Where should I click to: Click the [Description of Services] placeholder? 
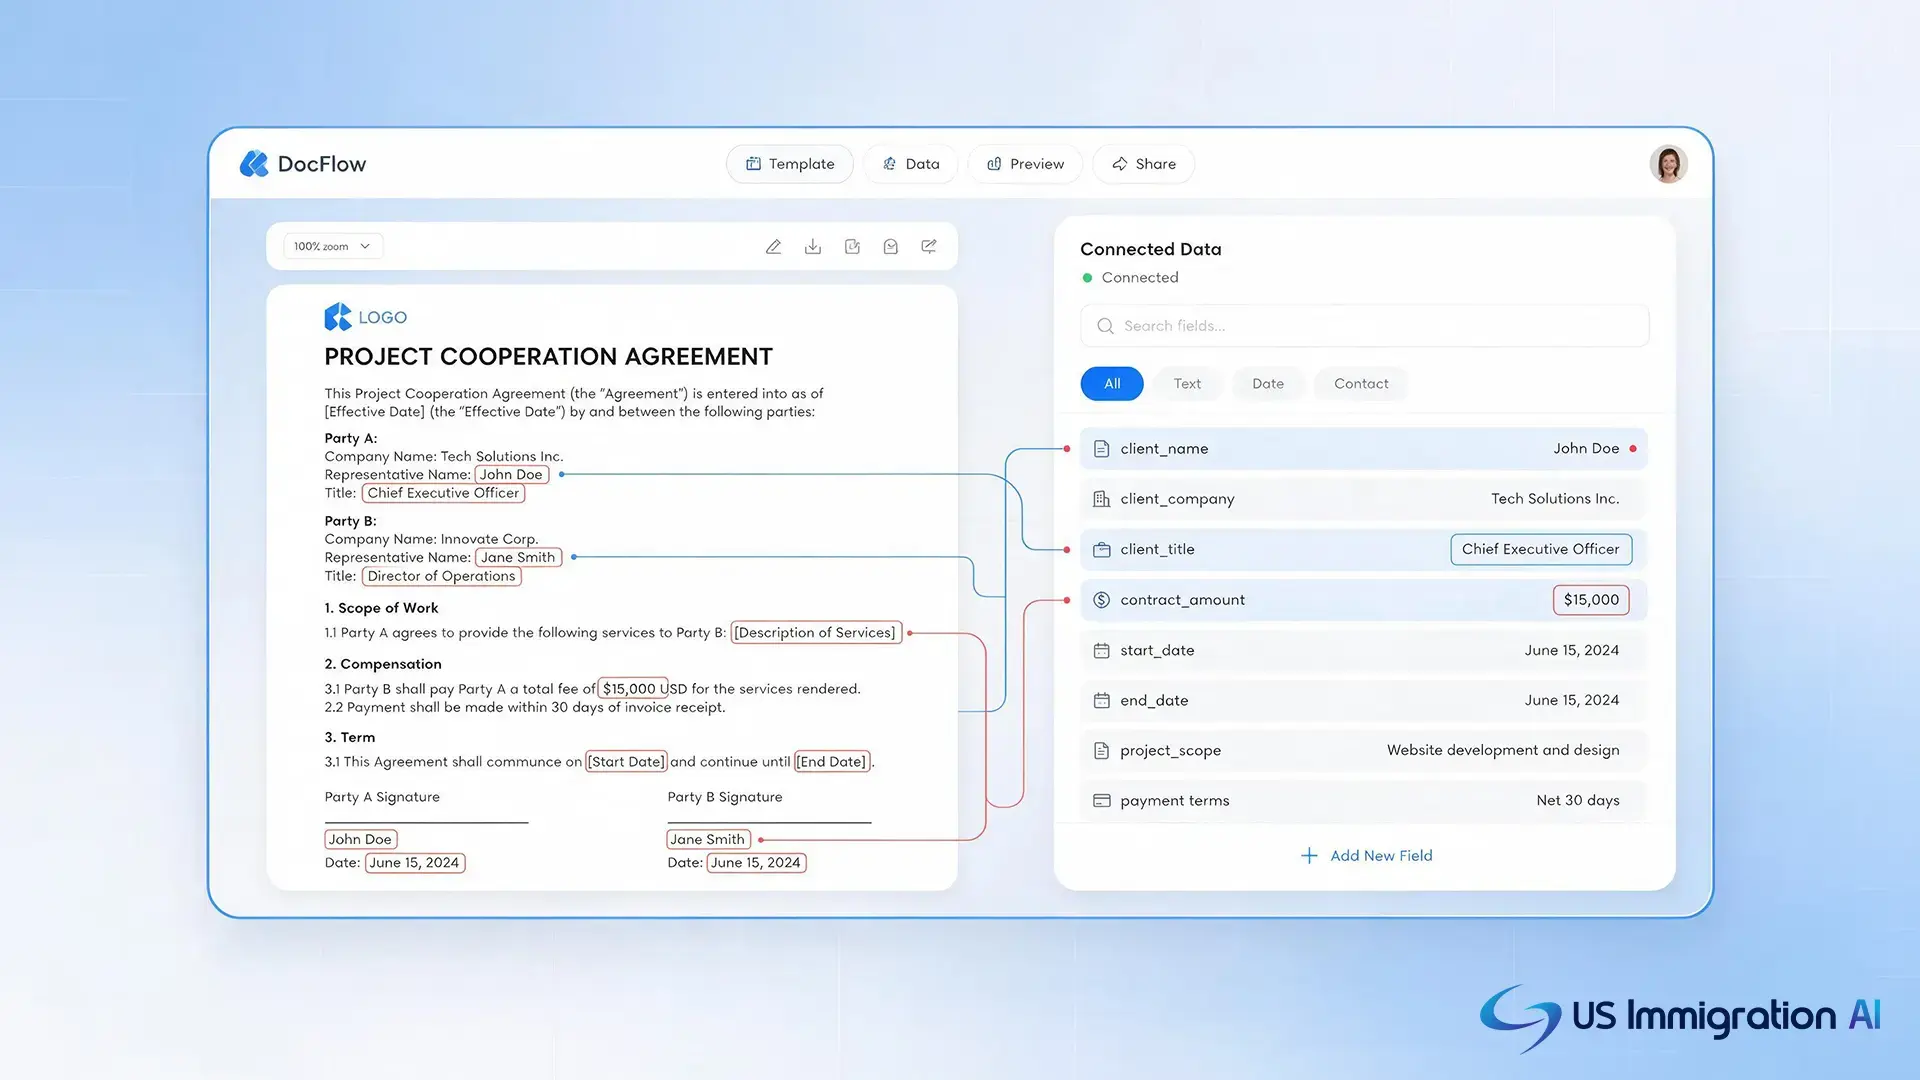(x=816, y=633)
